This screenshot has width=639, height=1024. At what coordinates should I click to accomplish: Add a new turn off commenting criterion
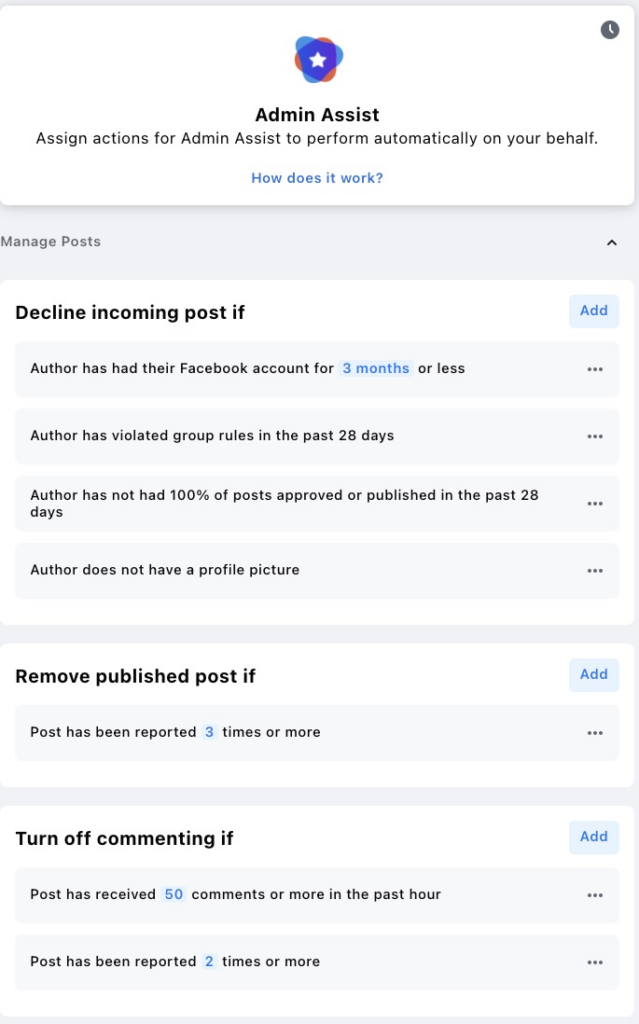click(593, 837)
